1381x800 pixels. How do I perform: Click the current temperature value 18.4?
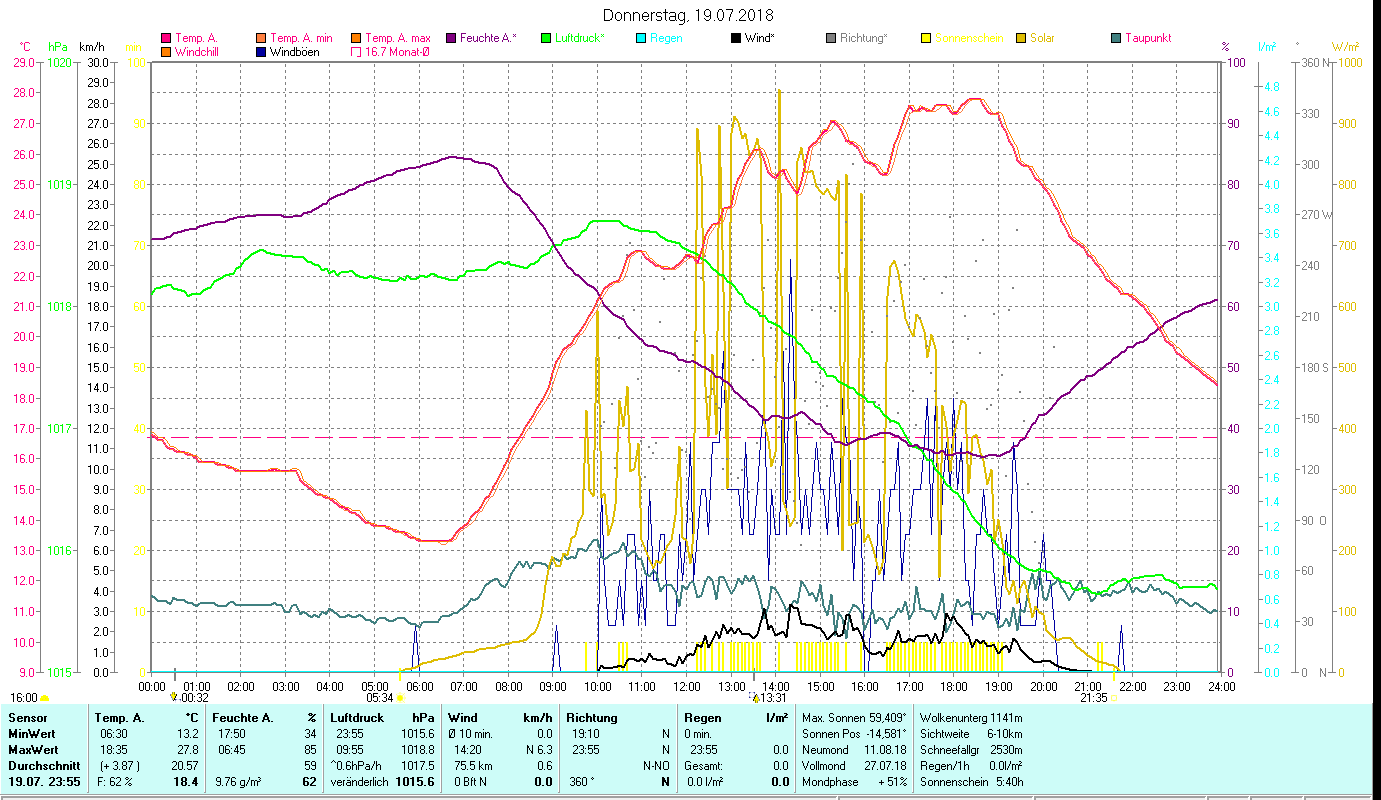coord(186,782)
